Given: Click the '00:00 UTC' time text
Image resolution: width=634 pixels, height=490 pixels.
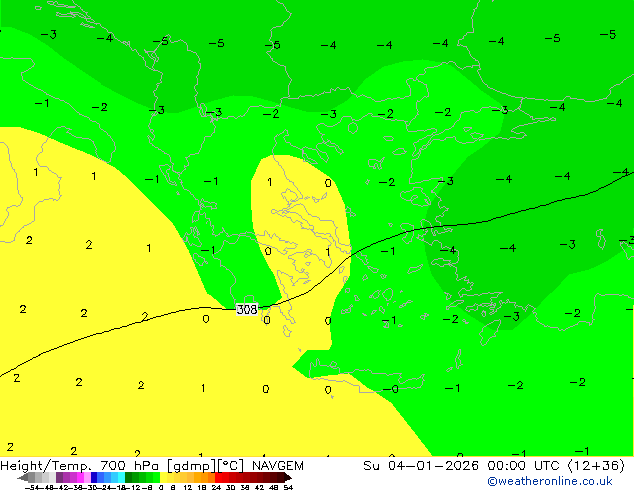Looking at the screenshot, I should click(x=524, y=466).
